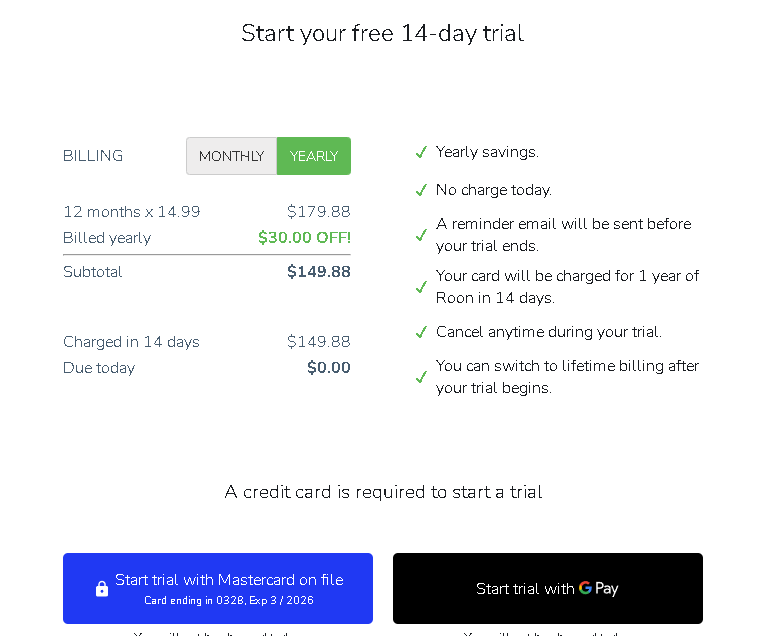Click the checkmark beside lifetime billing note

coord(421,377)
